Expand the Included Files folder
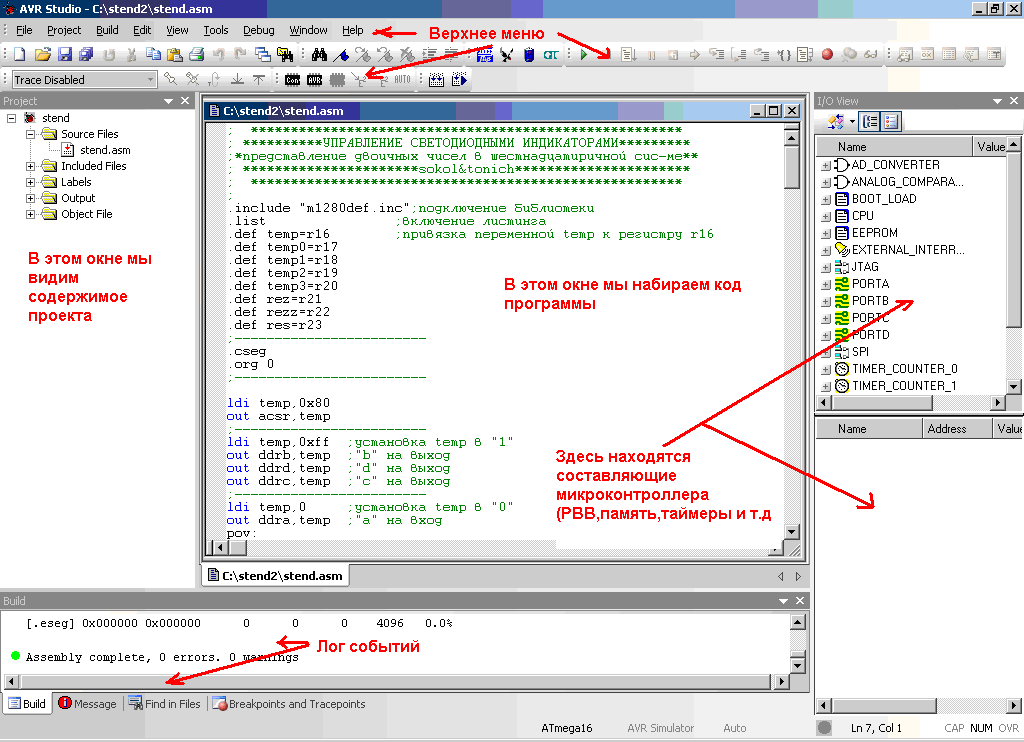 point(30,167)
